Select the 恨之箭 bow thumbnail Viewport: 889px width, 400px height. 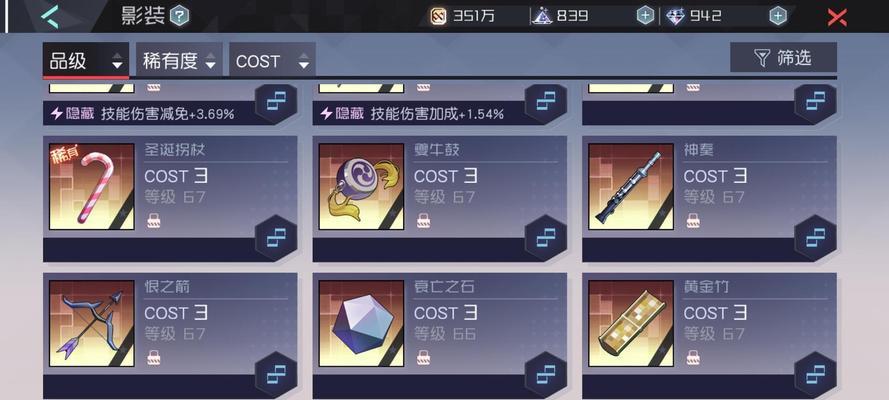tap(92, 323)
